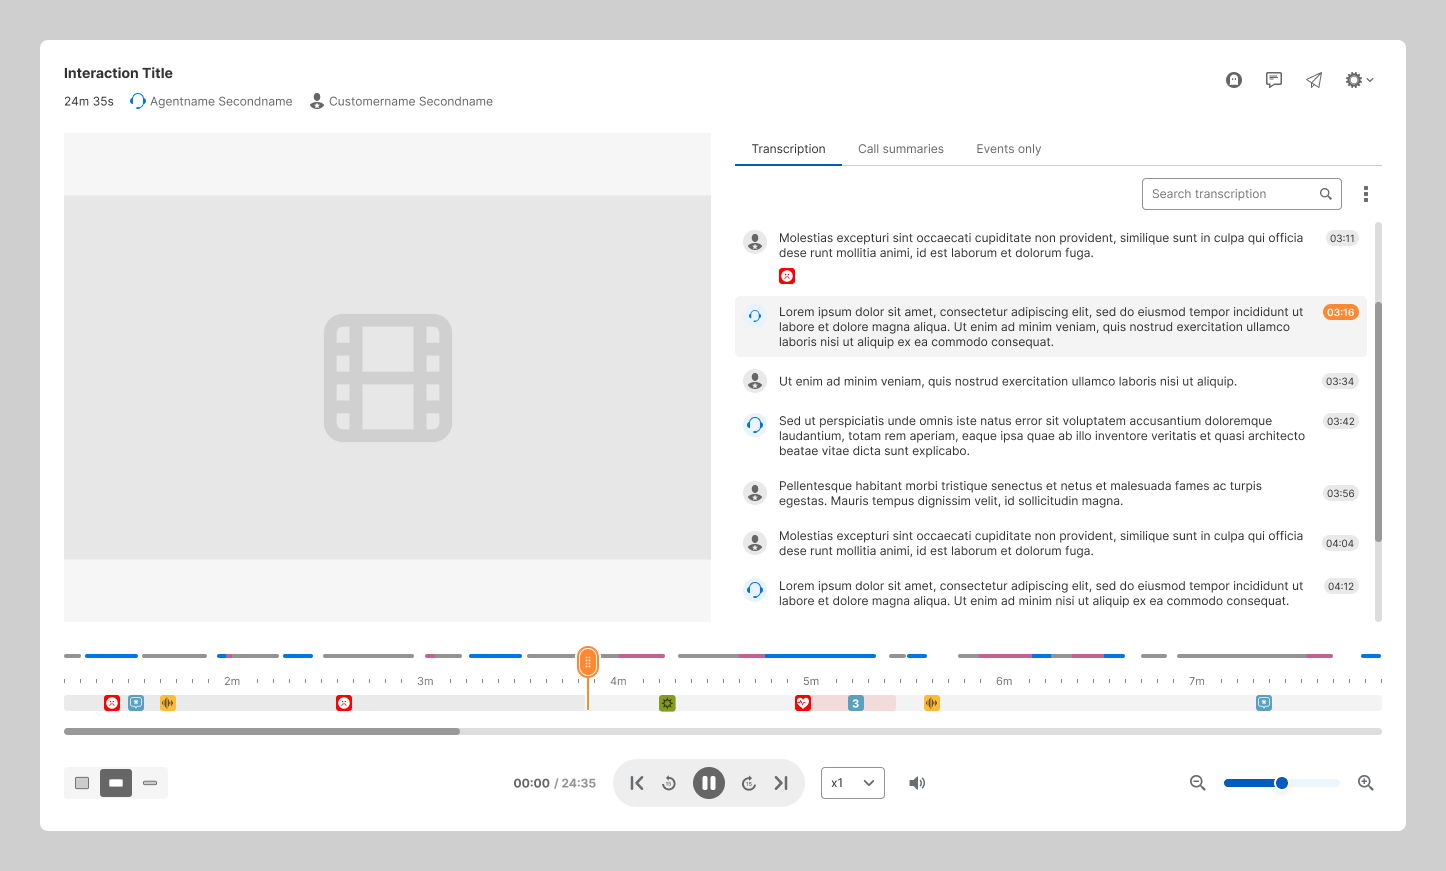Switch to the Events only tab
Screen dimensions: 1446x871
pos(1008,149)
